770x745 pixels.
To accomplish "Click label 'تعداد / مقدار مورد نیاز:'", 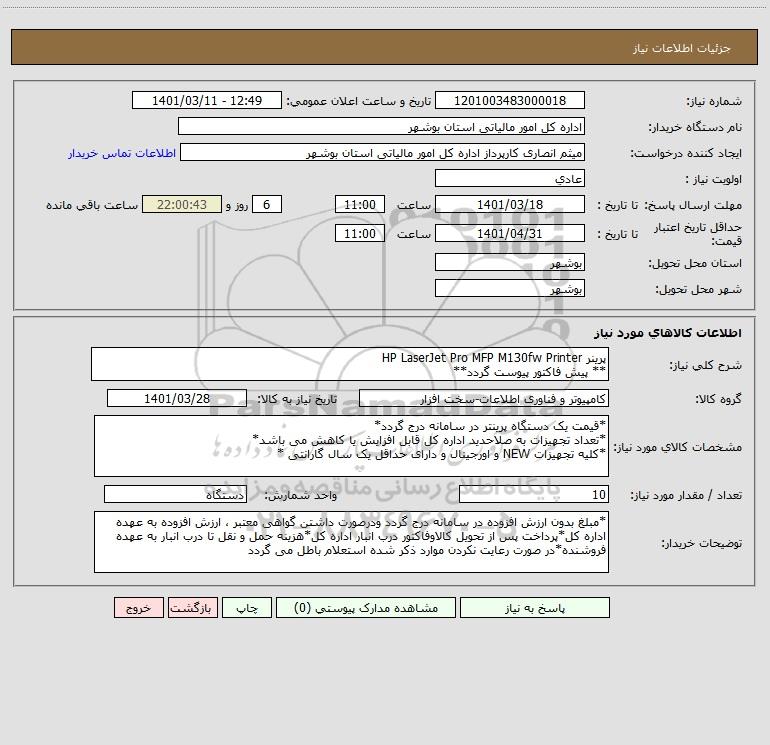I will (686, 496).
